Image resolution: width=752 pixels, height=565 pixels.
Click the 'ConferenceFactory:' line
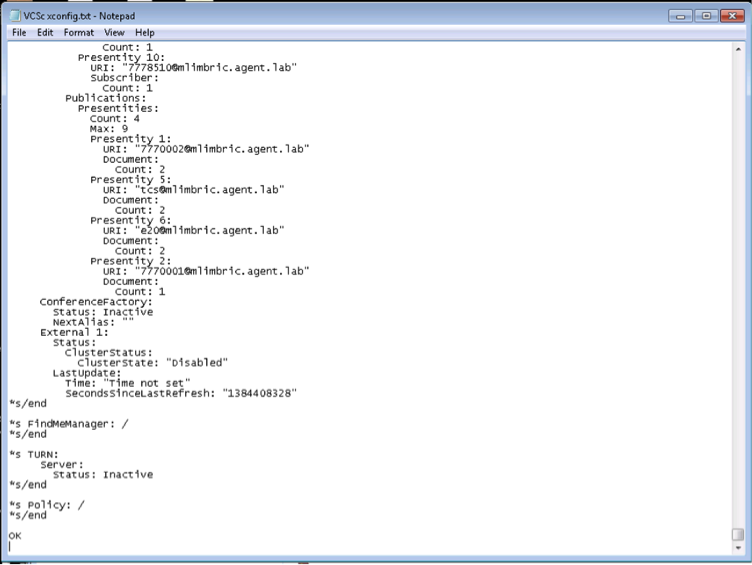click(x=96, y=302)
